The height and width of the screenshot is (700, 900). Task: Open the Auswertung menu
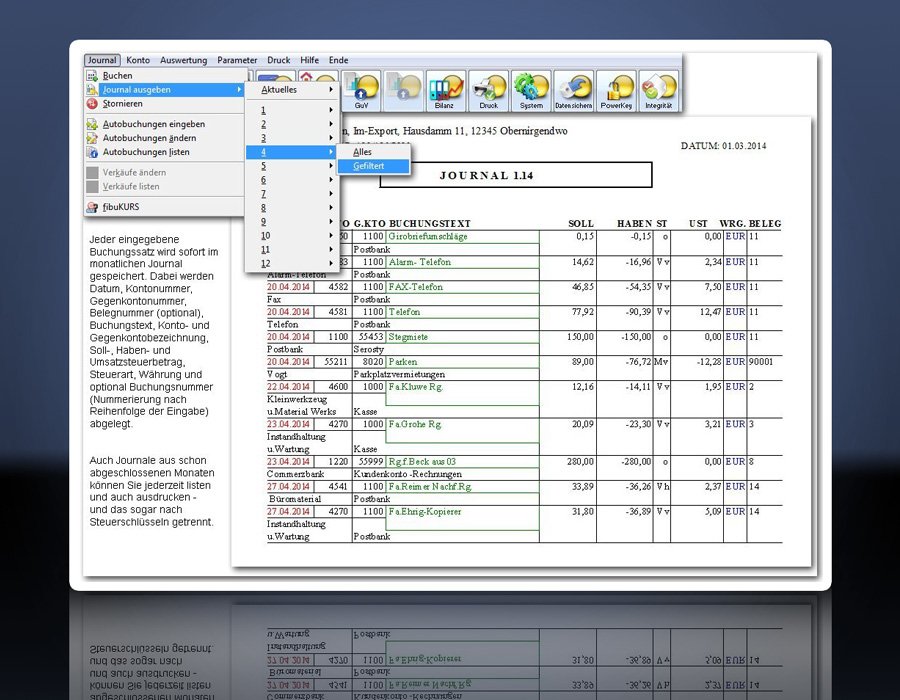click(x=183, y=60)
